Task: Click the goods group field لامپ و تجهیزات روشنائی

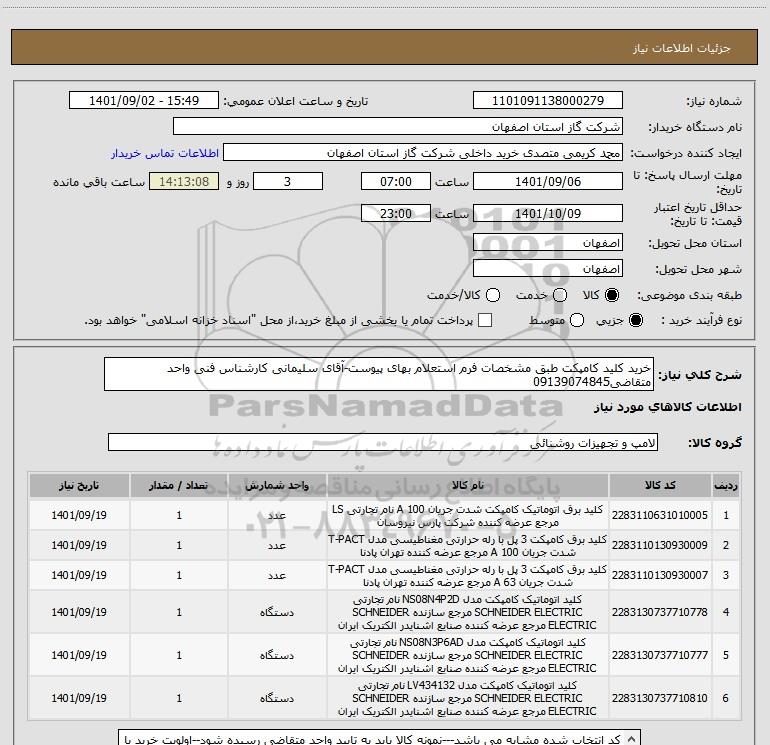Action: click(x=383, y=442)
